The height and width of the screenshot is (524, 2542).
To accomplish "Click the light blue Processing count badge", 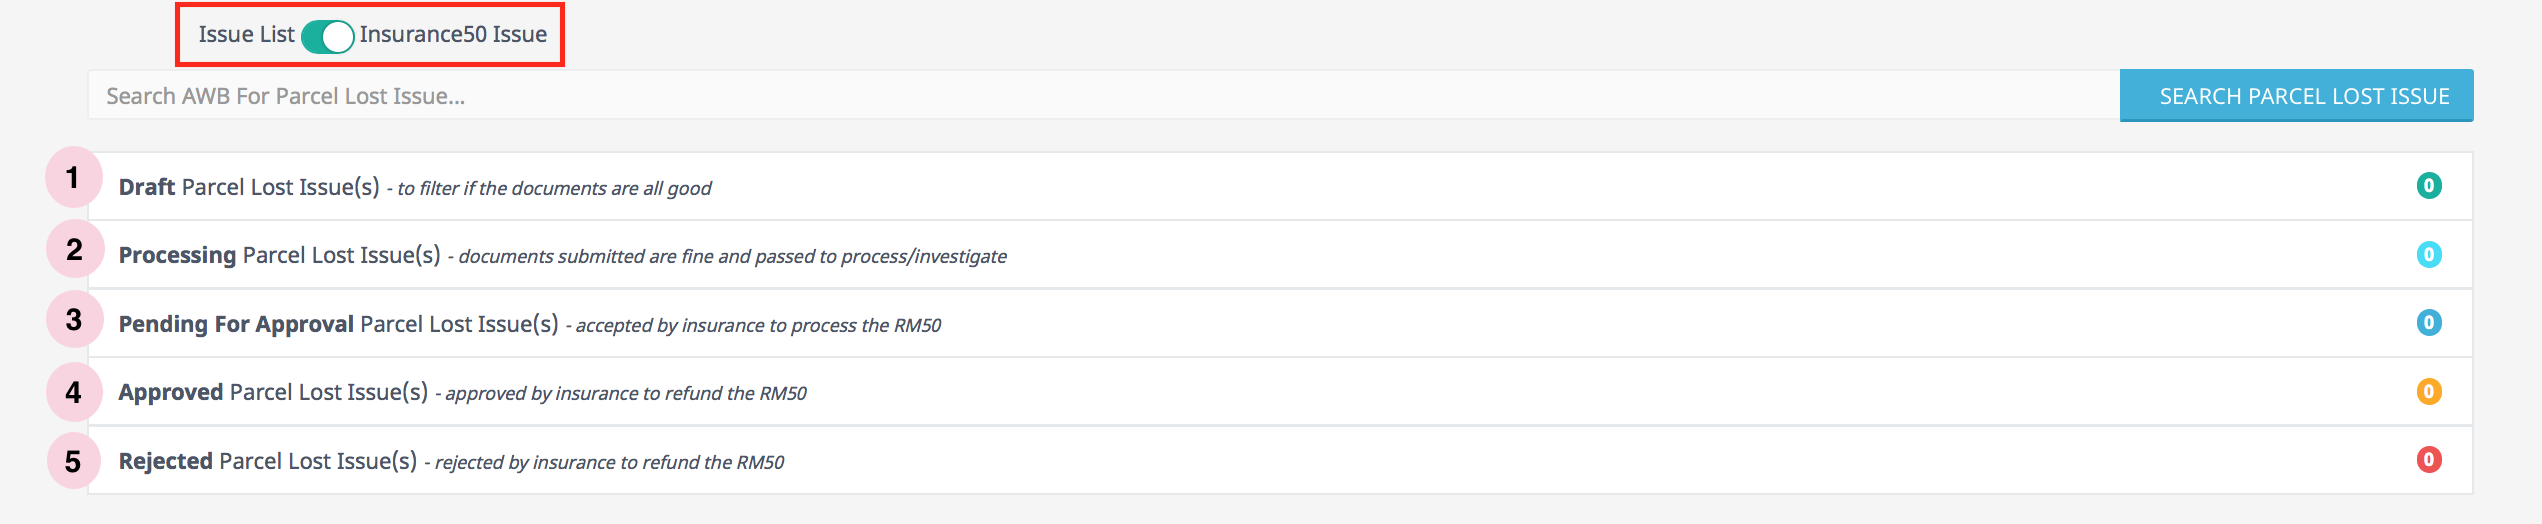I will [2428, 255].
